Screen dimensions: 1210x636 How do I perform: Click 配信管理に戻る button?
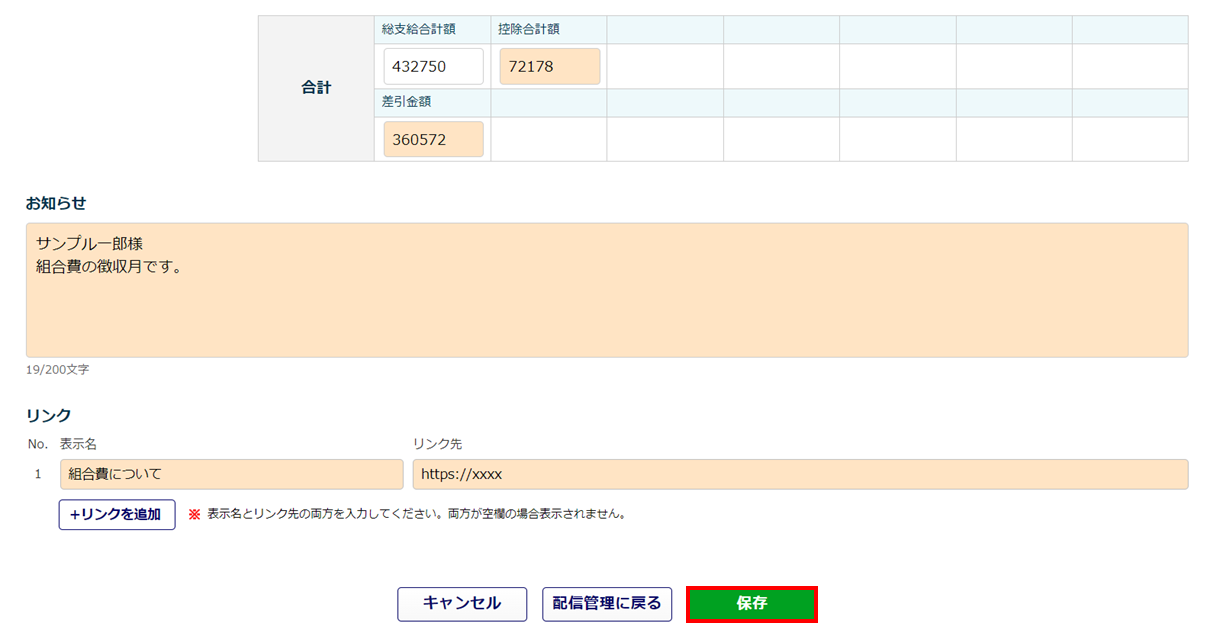[x=607, y=604]
